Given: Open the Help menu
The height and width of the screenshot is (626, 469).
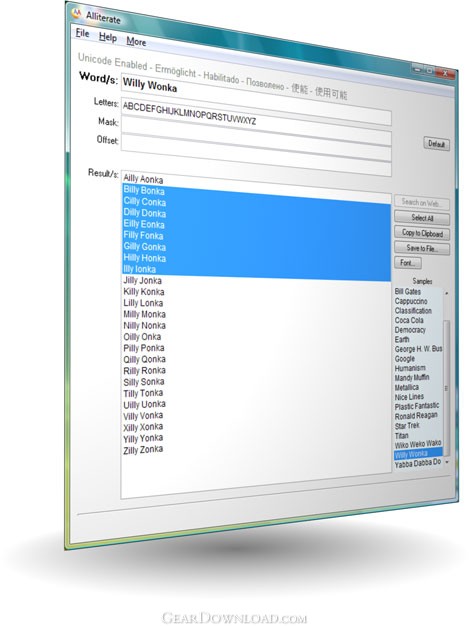Looking at the screenshot, I should 108,38.
